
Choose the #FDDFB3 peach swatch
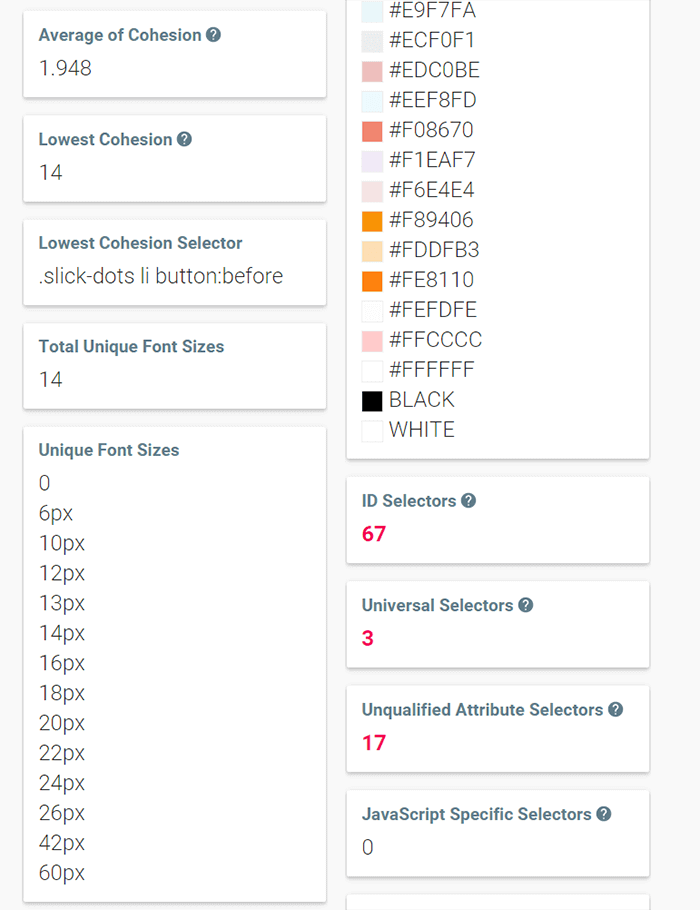tap(372, 251)
